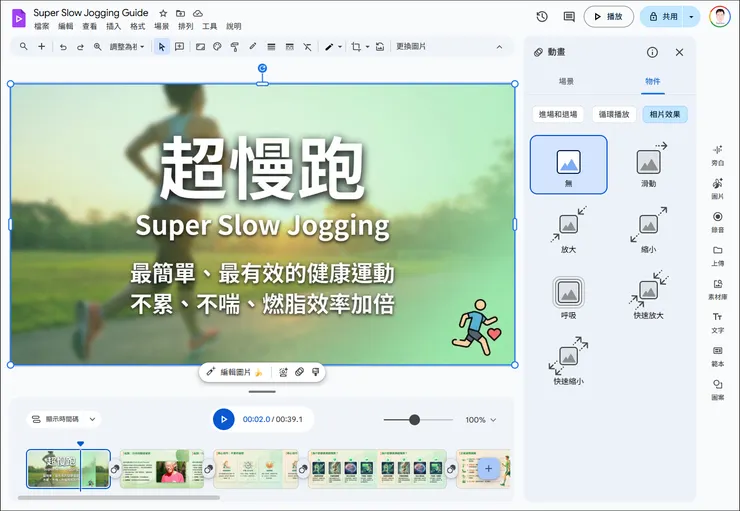
Task: Click the add comment toolbar icon
Action: pos(179,47)
